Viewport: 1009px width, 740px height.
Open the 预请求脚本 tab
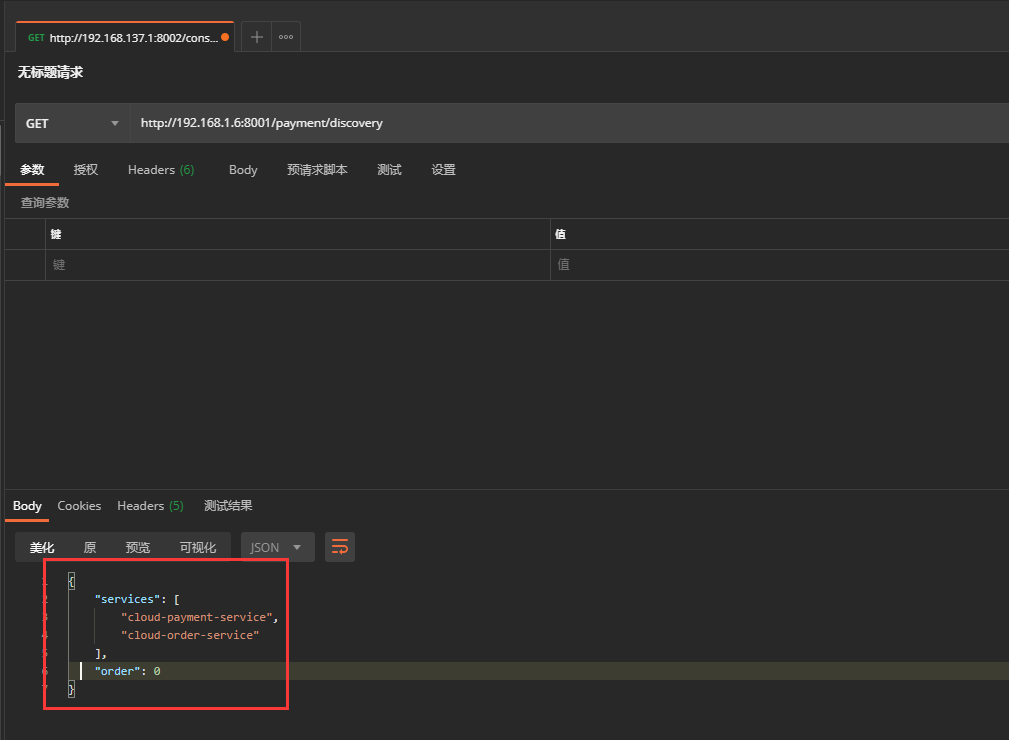317,170
